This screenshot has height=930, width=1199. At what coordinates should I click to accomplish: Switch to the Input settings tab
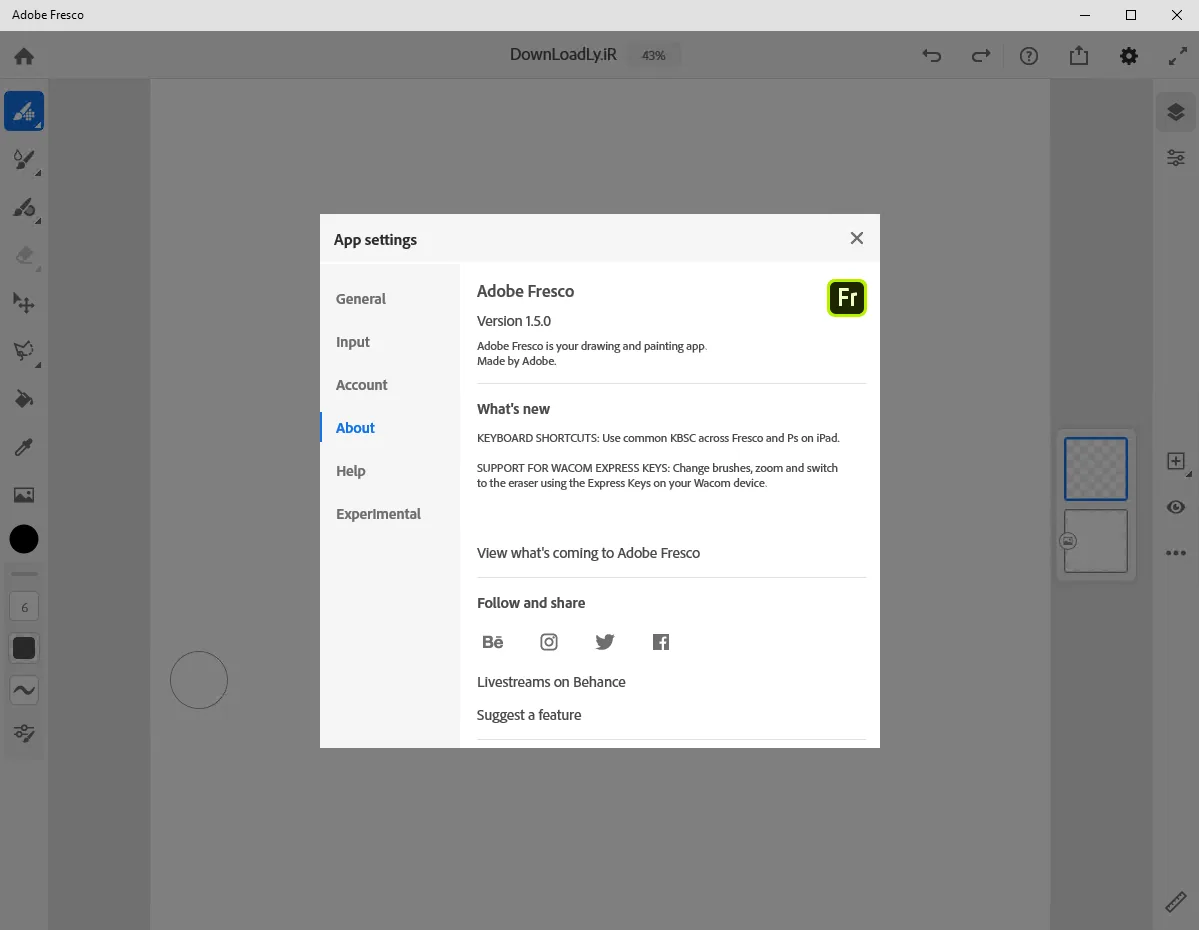tap(353, 342)
